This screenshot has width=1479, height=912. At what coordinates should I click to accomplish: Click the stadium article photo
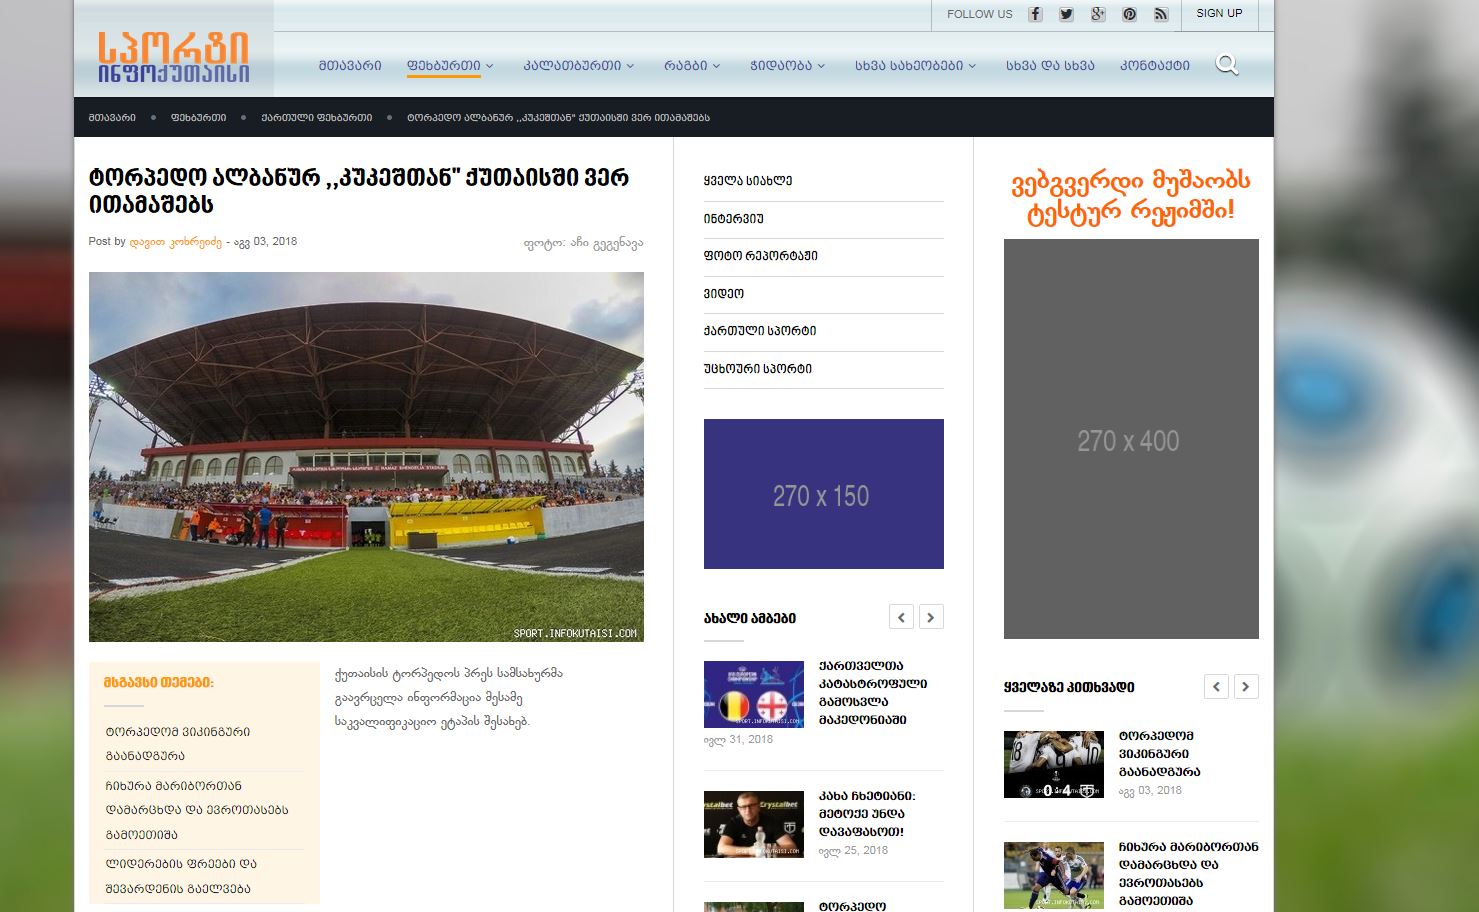click(x=366, y=457)
